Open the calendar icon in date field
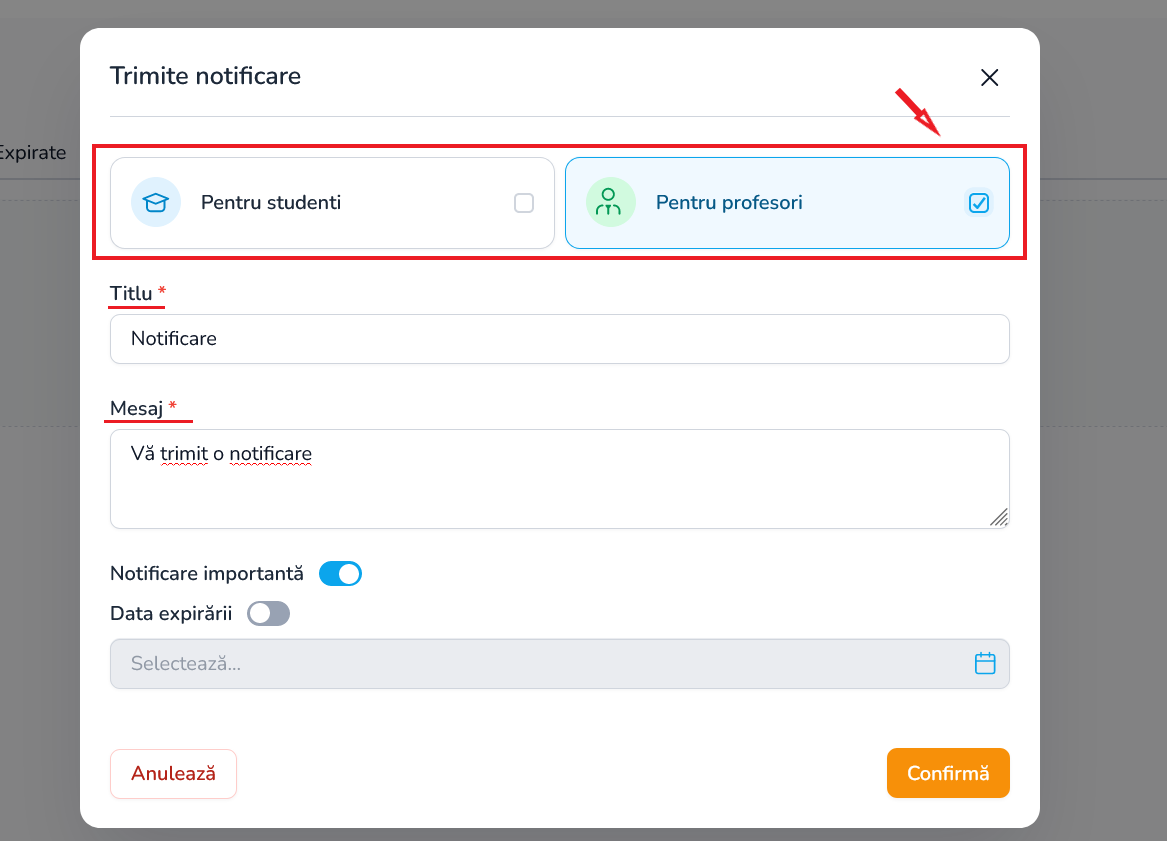 pos(985,663)
